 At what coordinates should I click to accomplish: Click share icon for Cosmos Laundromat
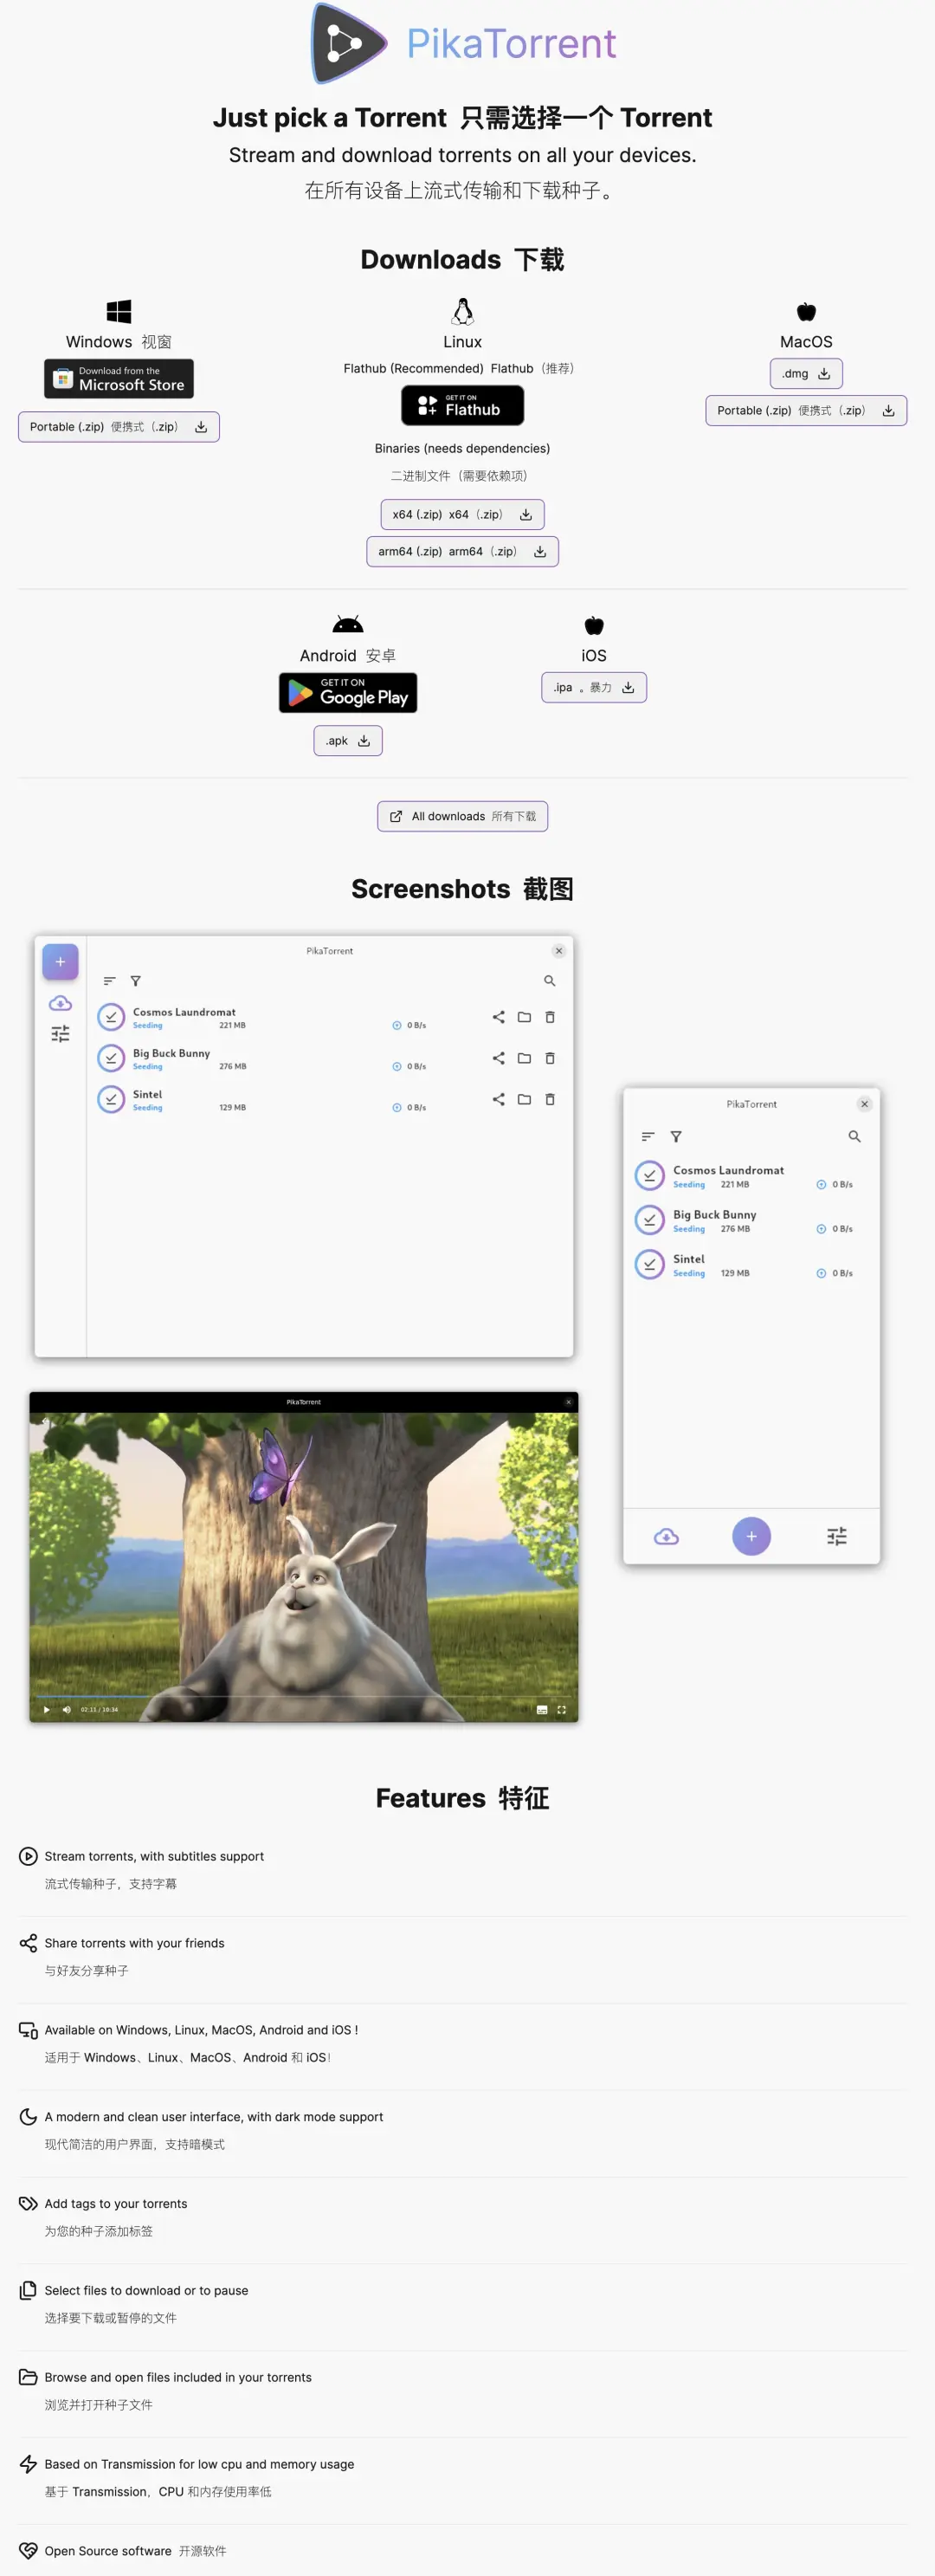point(498,1017)
